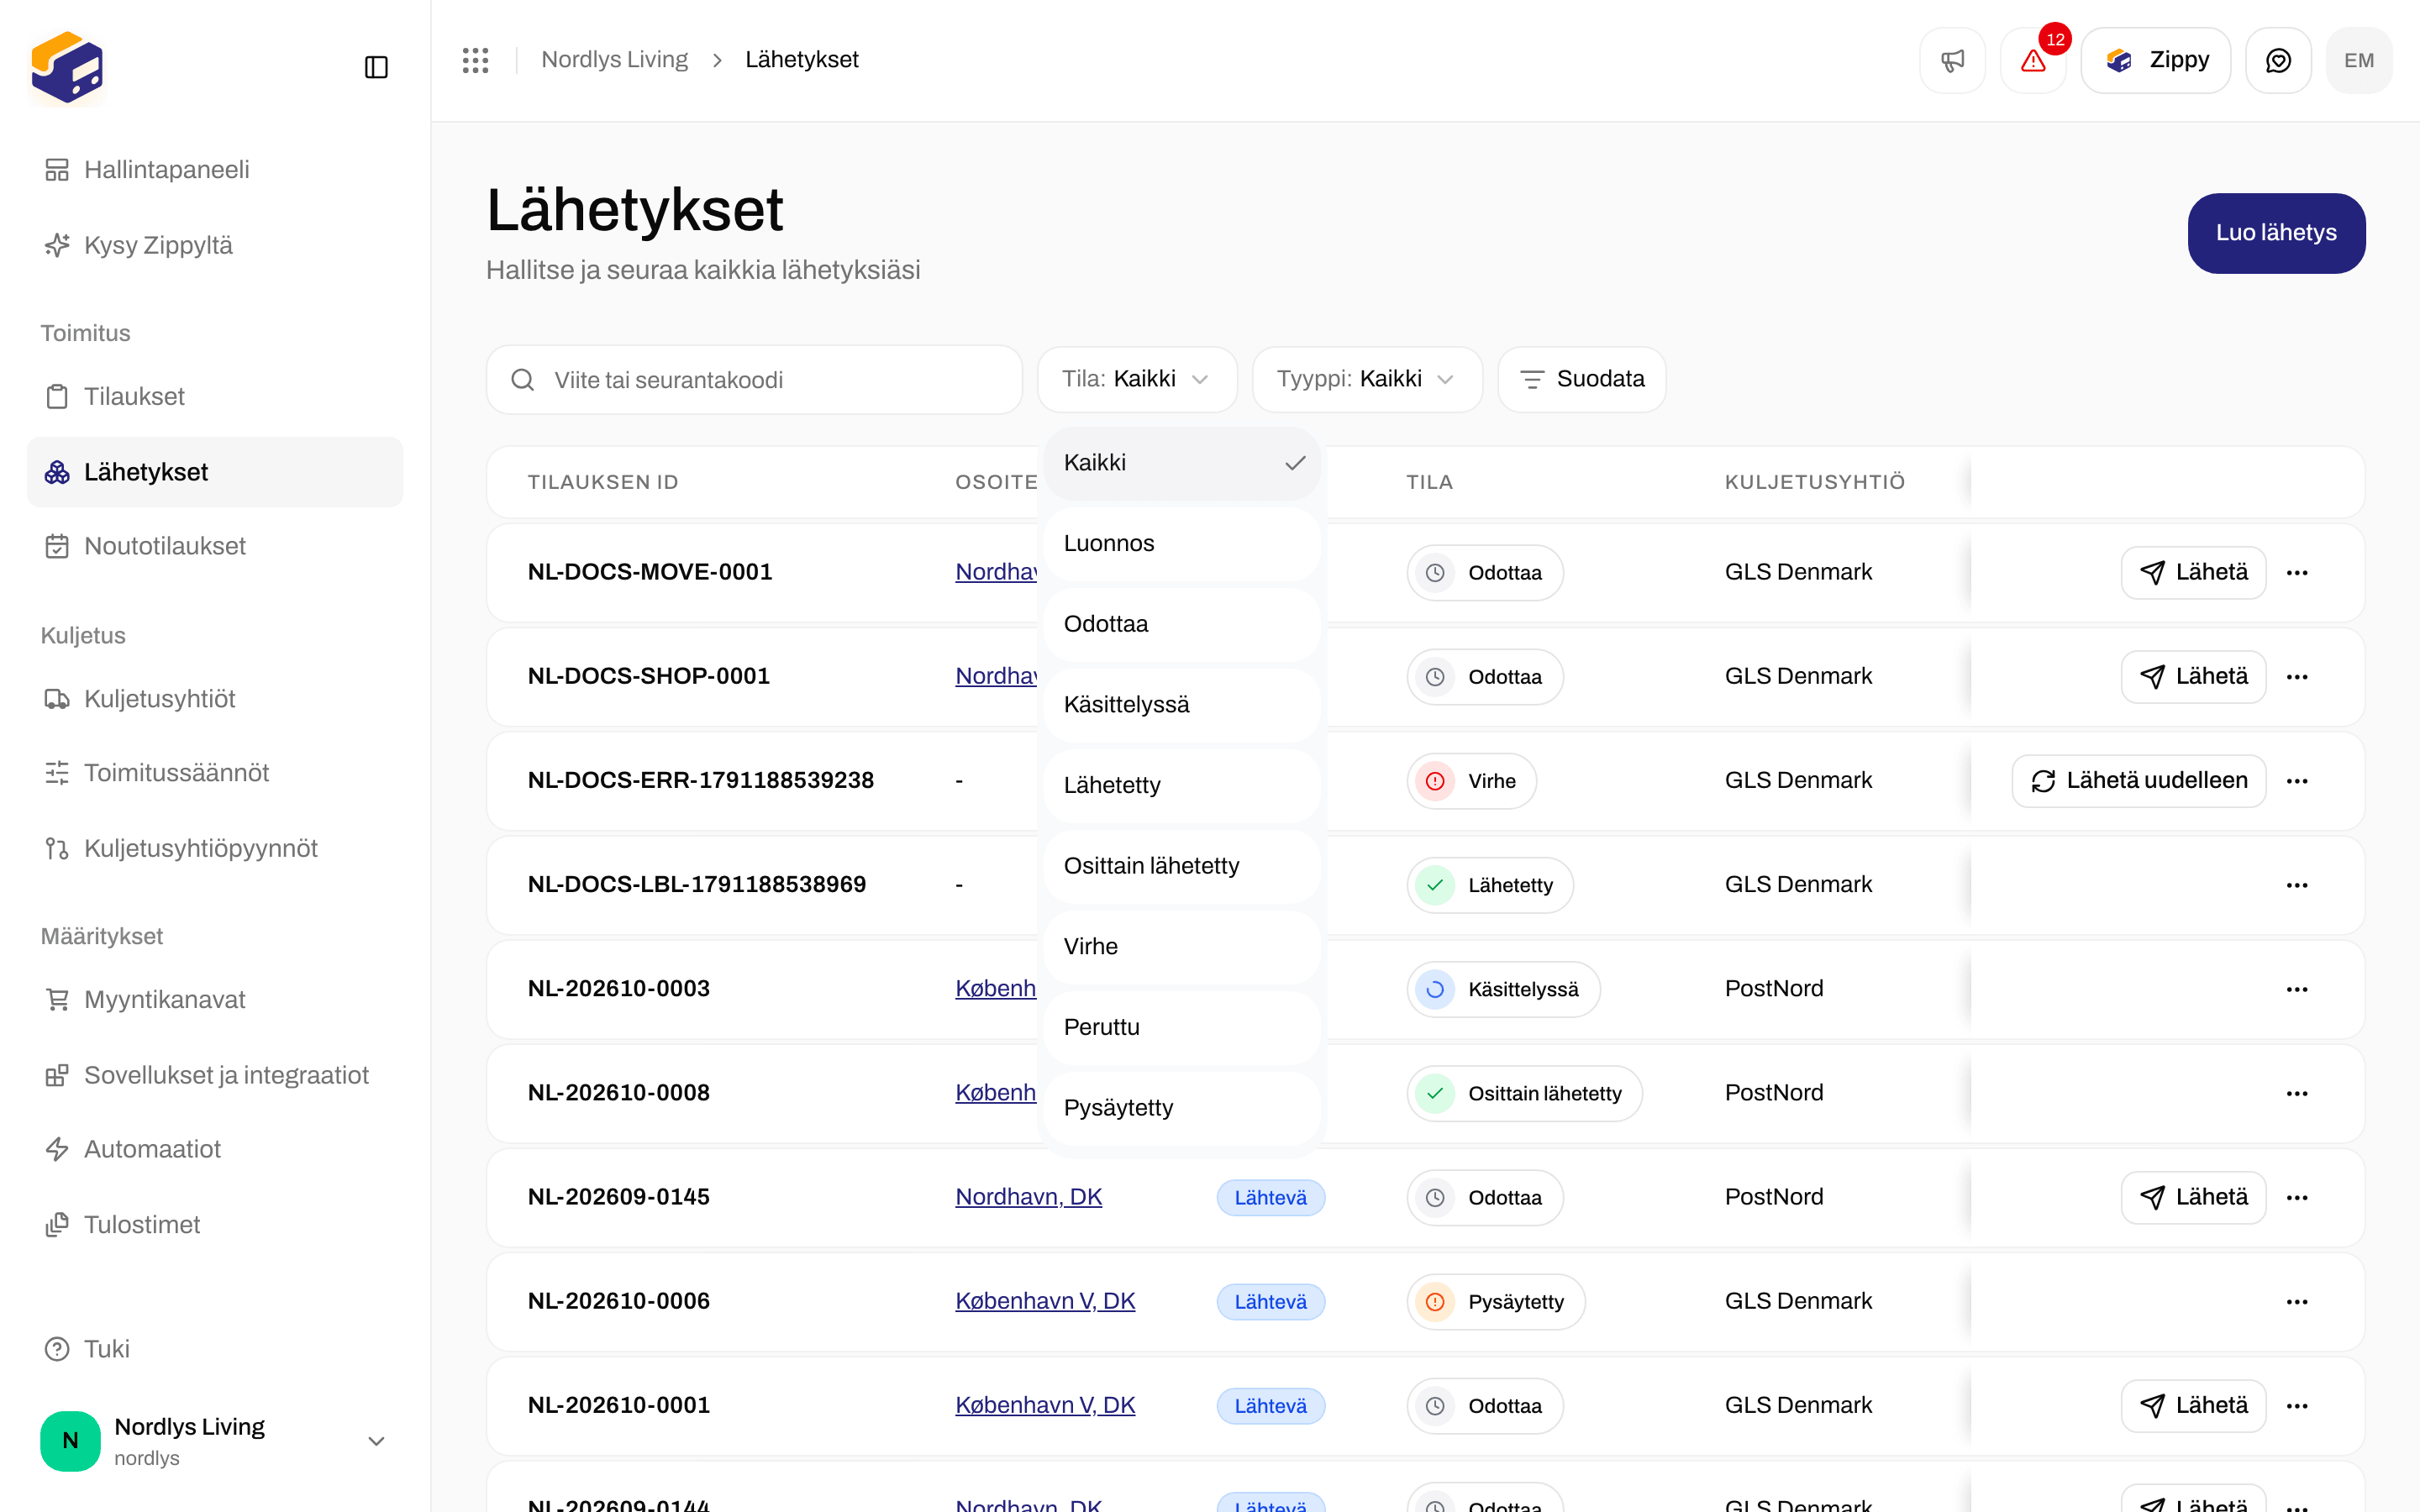The width and height of the screenshot is (2420, 1512).
Task: Pick Peruttu status option
Action: tap(1182, 1027)
